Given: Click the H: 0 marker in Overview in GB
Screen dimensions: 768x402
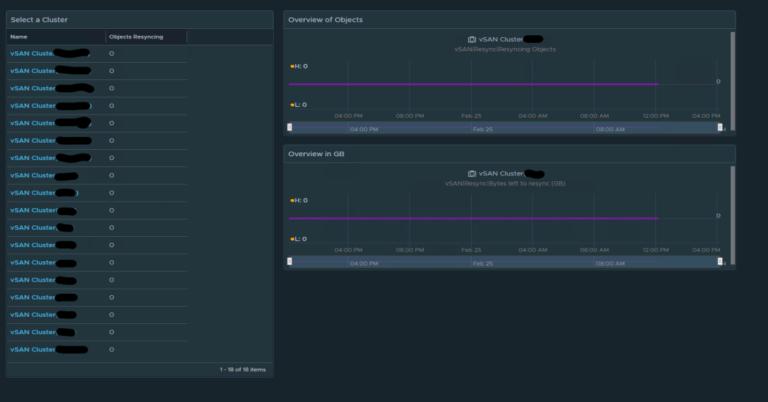Looking at the screenshot, I should (299, 200).
